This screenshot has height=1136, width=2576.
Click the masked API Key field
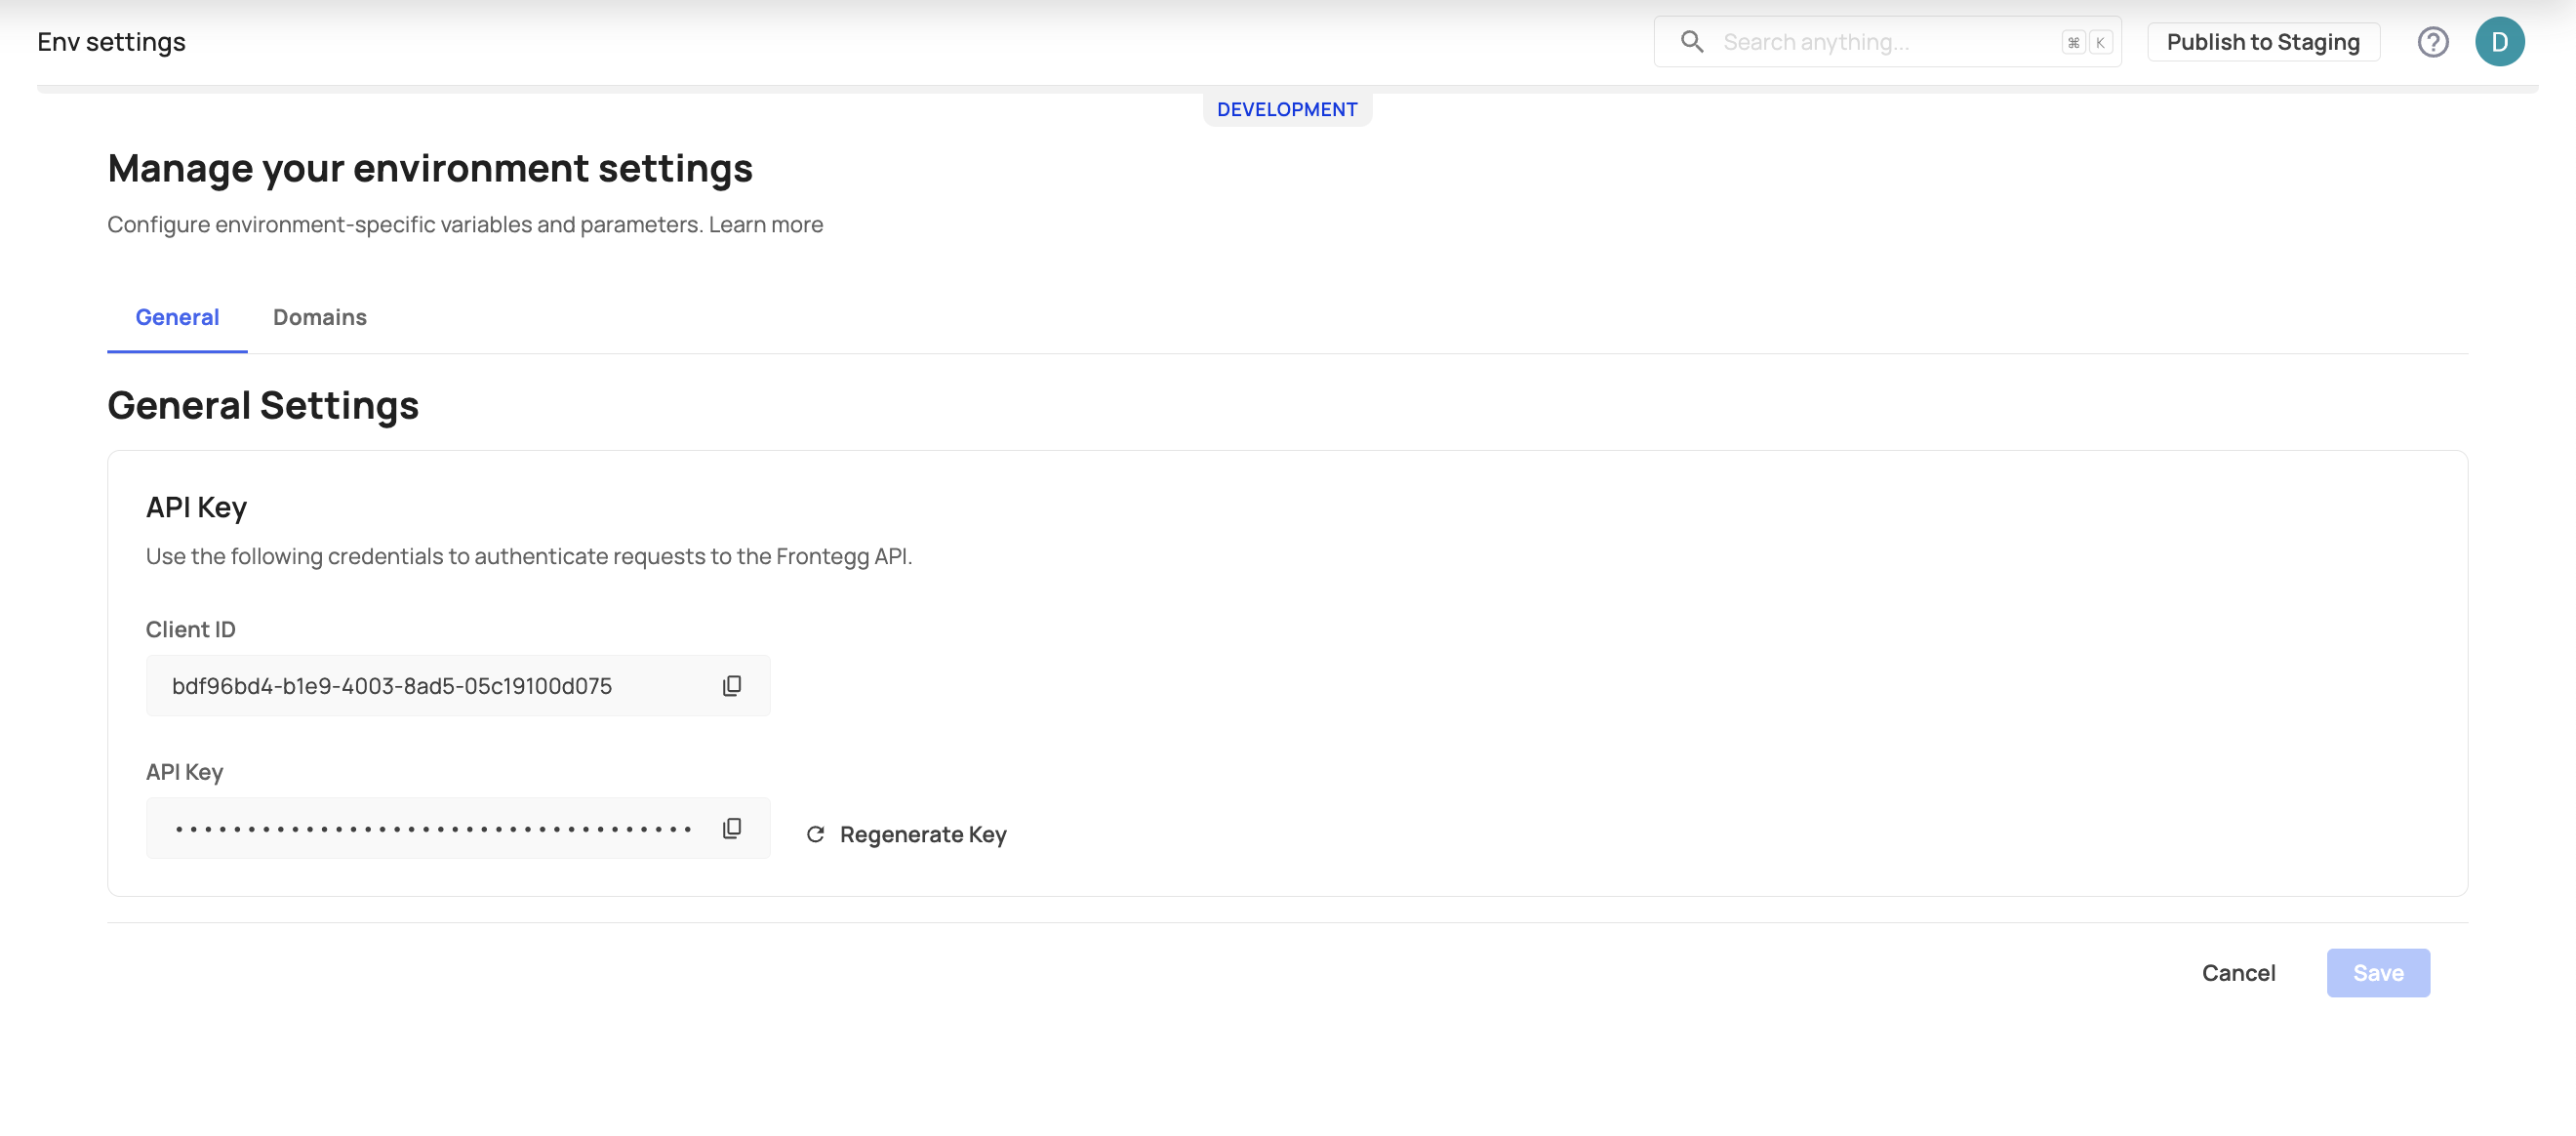coord(430,828)
